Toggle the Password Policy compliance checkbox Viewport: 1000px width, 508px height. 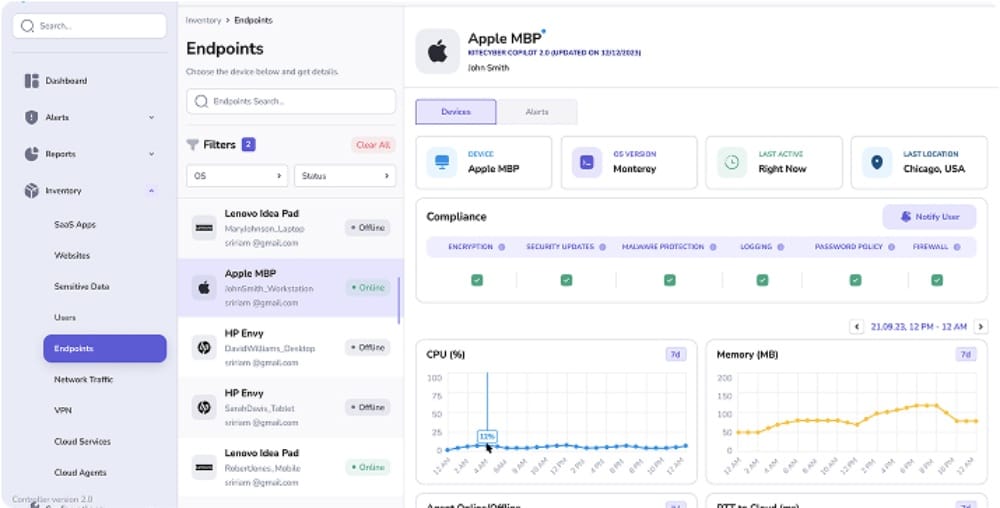coord(855,280)
